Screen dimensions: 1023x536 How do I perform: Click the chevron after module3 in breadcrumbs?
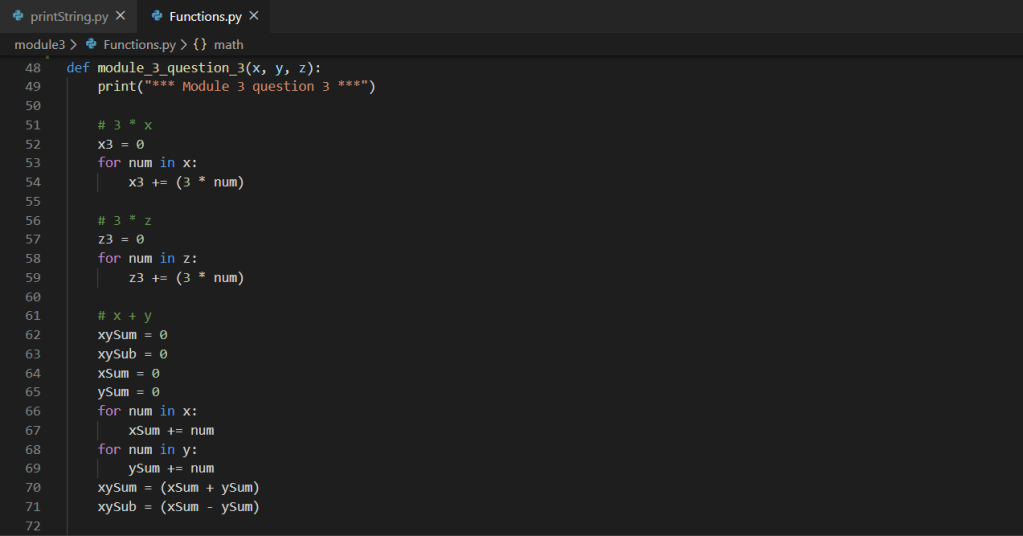click(x=74, y=44)
